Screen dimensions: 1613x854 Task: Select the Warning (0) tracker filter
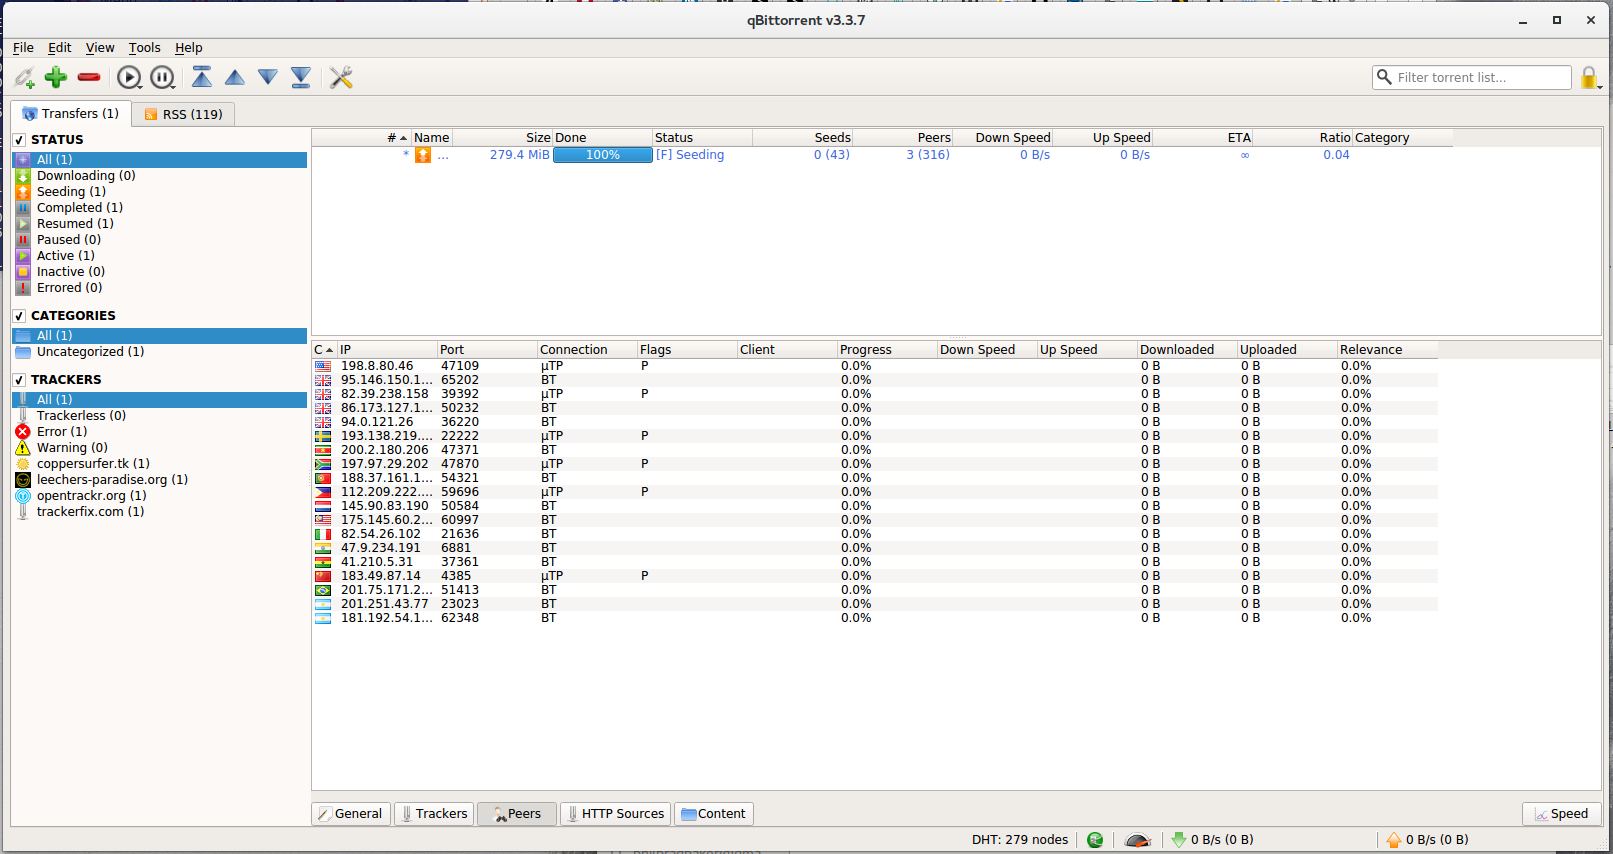[x=160, y=448]
